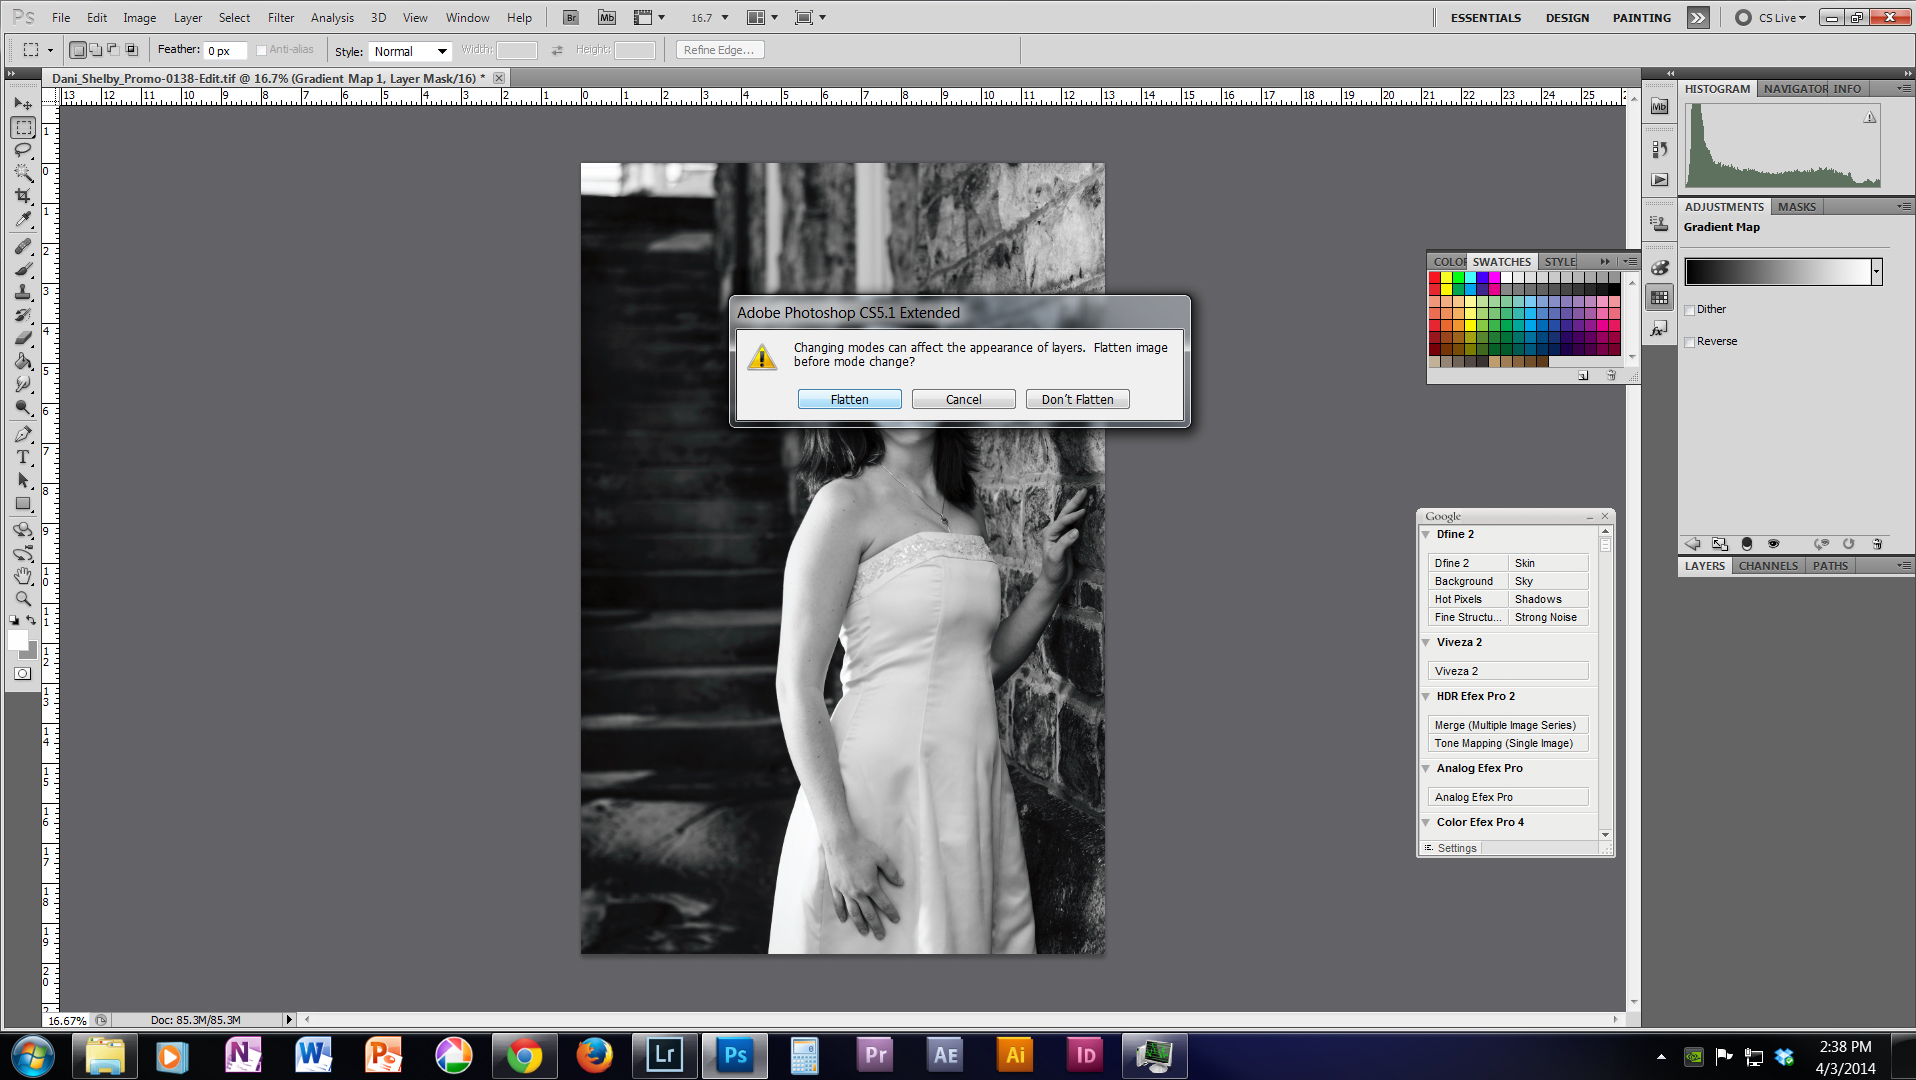Select the Rectangular Marquee tool in toolbox
Screen dimensions: 1916x1080
coord(23,128)
